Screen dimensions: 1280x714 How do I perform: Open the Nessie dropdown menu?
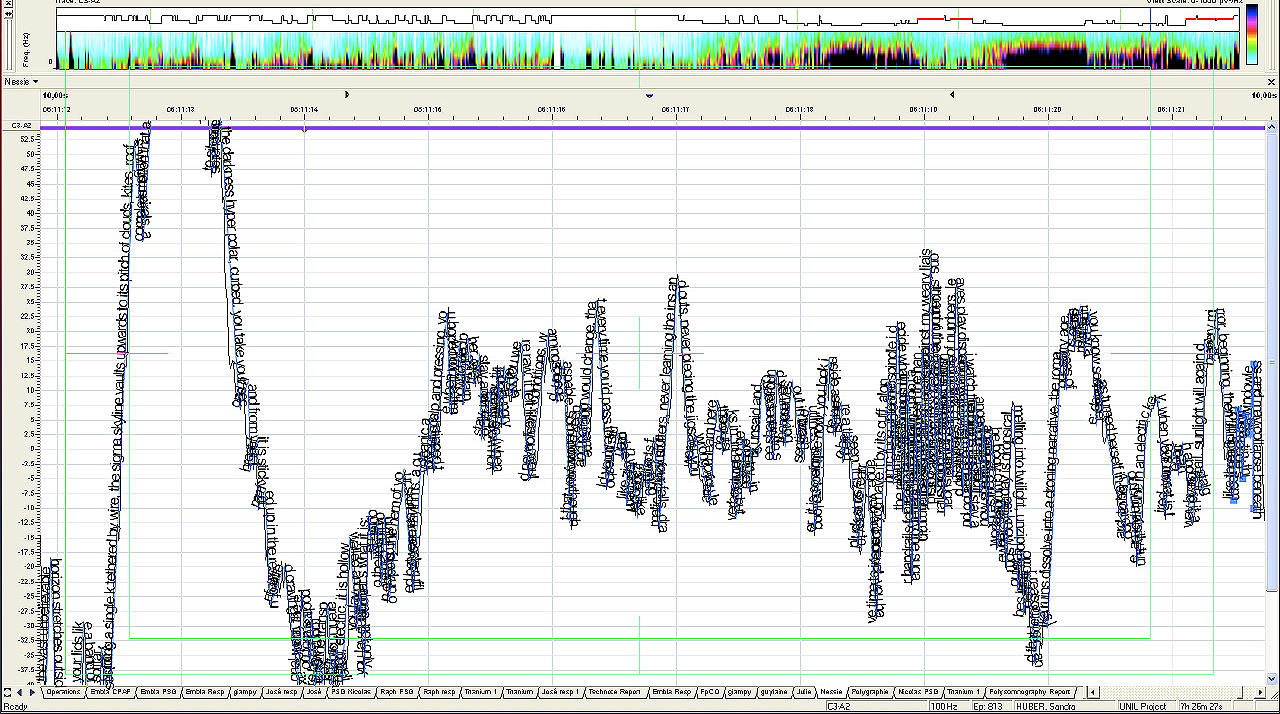click(21, 81)
